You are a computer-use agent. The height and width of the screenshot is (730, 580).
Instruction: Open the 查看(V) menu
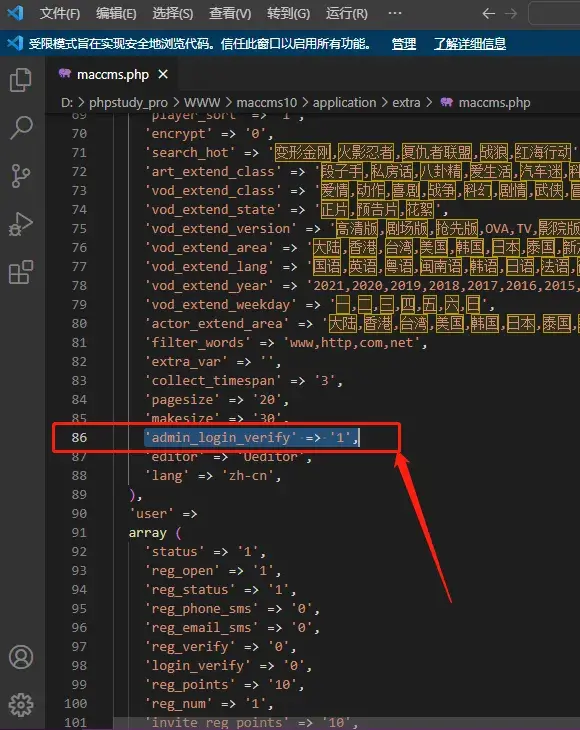point(230,14)
